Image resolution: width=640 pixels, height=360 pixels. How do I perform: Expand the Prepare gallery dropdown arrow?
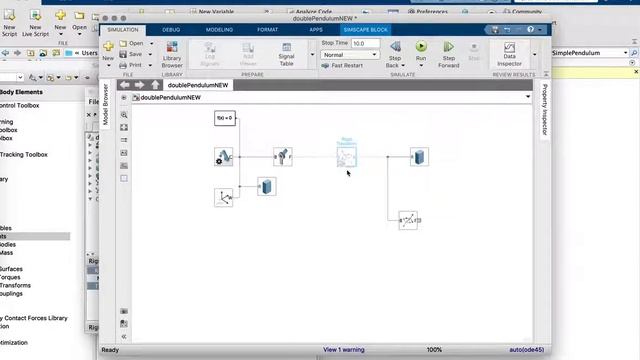coord(313,55)
